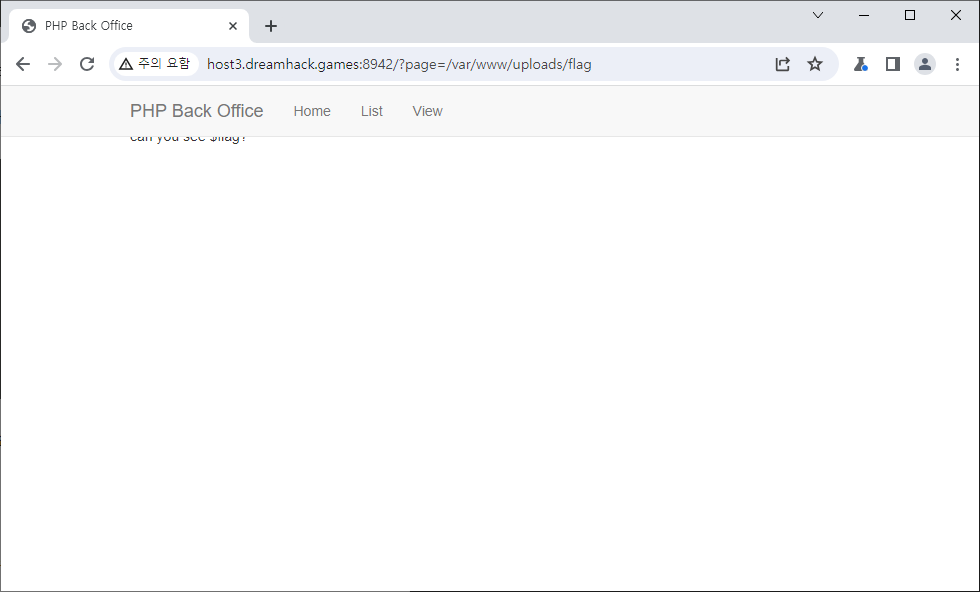Toggle the browser side panel
The image size is (980, 592).
point(893,64)
